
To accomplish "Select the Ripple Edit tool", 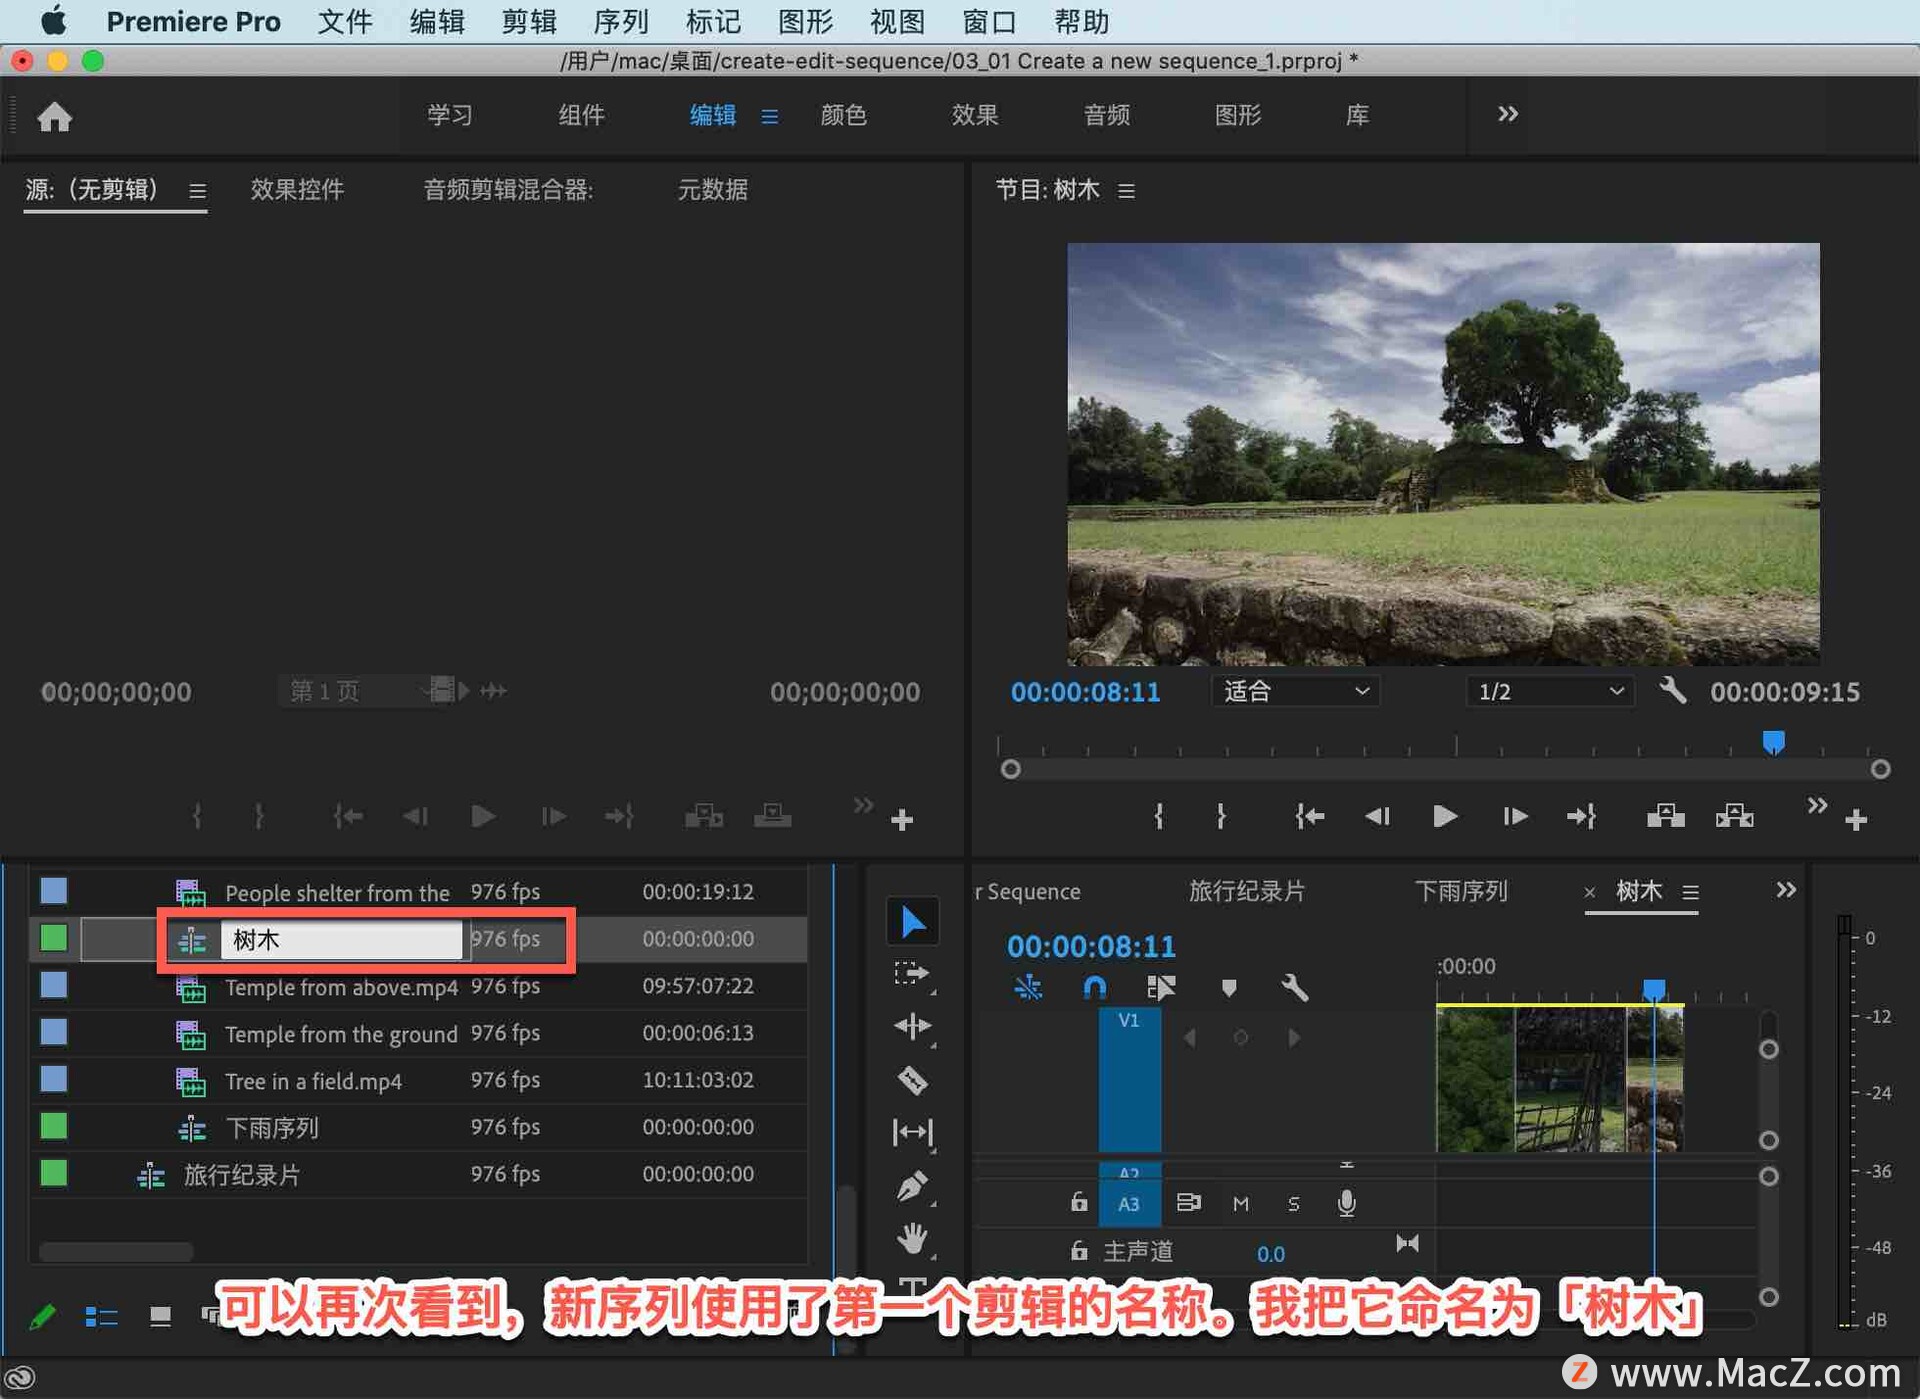I will pyautogui.click(x=912, y=1027).
